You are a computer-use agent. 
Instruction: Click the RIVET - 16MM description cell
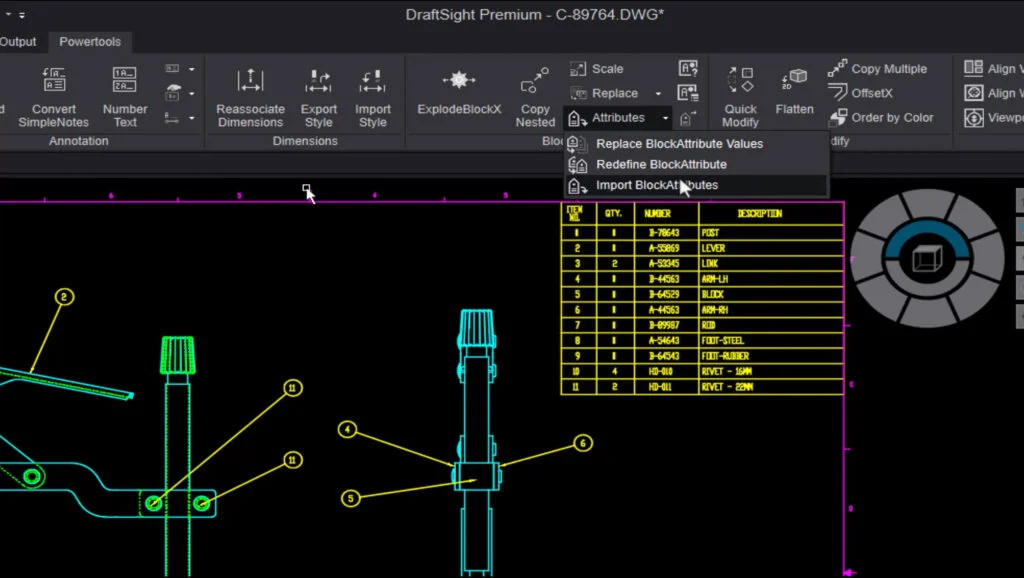(x=771, y=371)
